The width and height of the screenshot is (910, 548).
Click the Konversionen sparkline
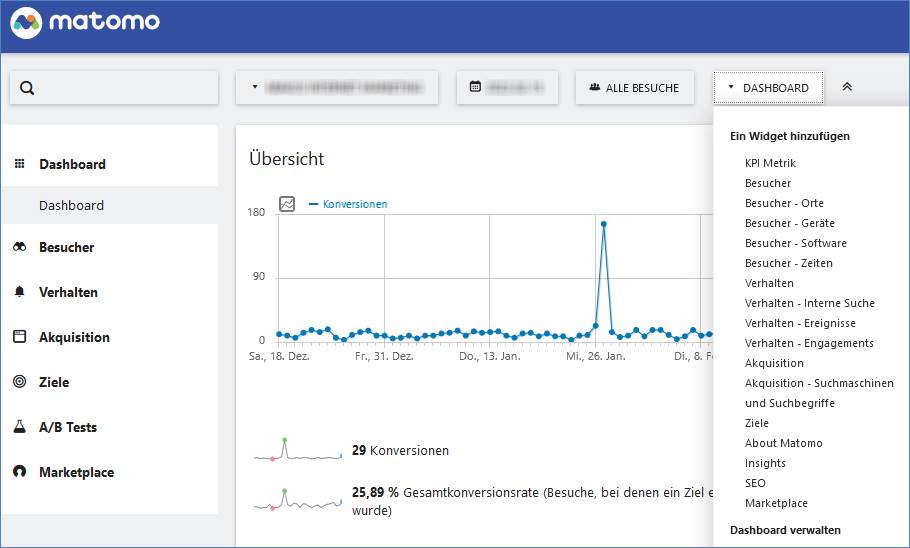[298, 450]
